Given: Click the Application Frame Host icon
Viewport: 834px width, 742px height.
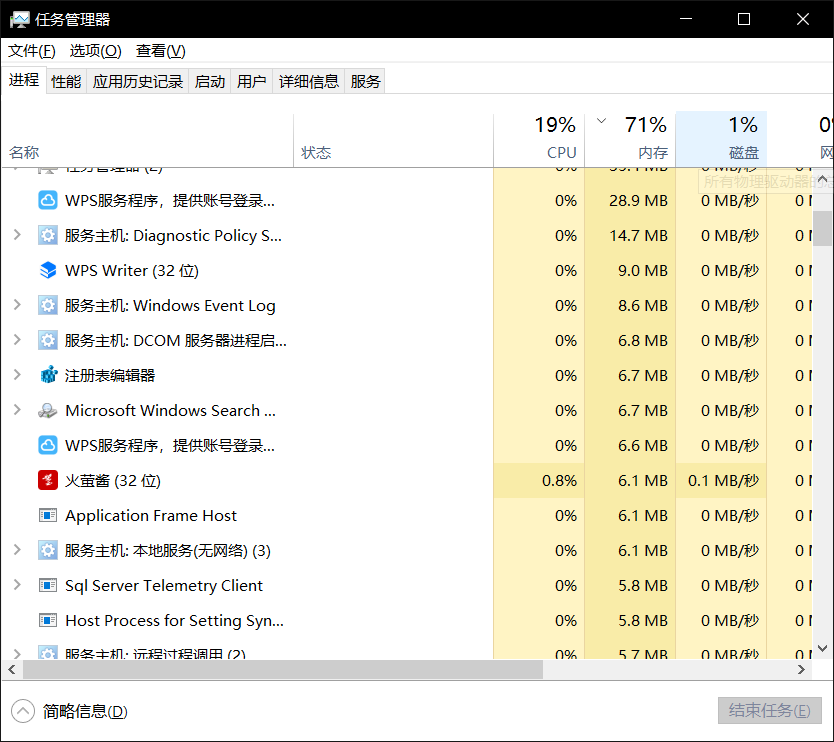Looking at the screenshot, I should 48,515.
